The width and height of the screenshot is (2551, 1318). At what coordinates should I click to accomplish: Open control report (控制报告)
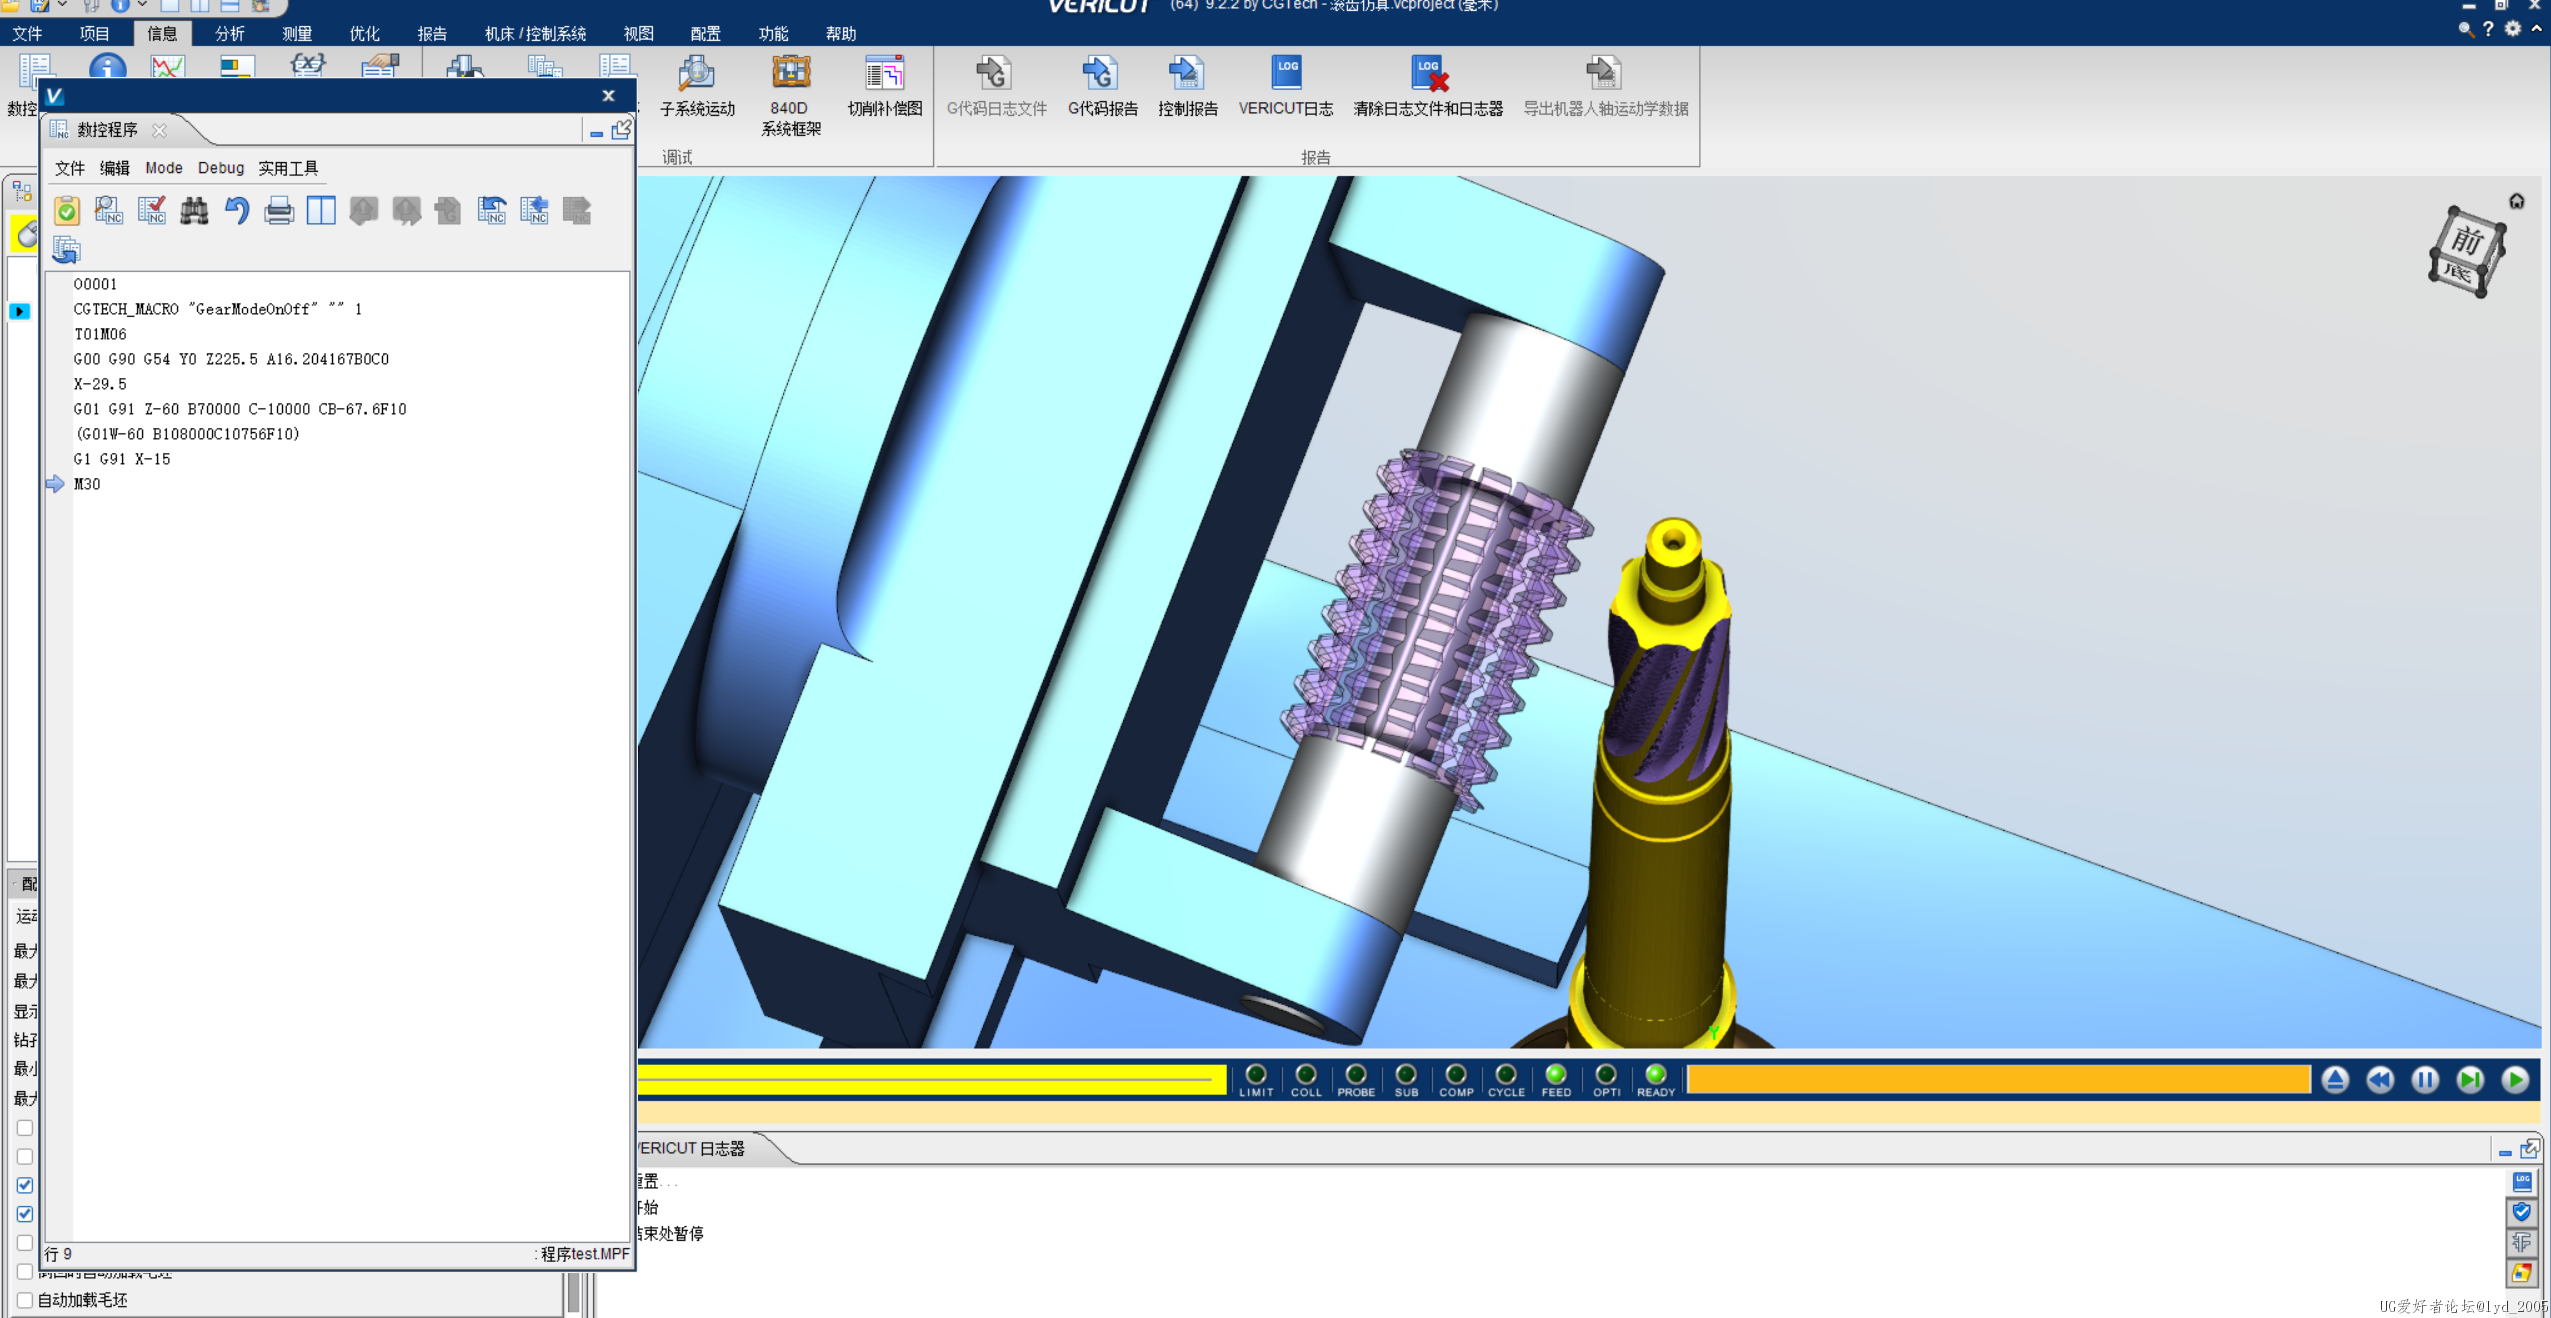click(1187, 87)
